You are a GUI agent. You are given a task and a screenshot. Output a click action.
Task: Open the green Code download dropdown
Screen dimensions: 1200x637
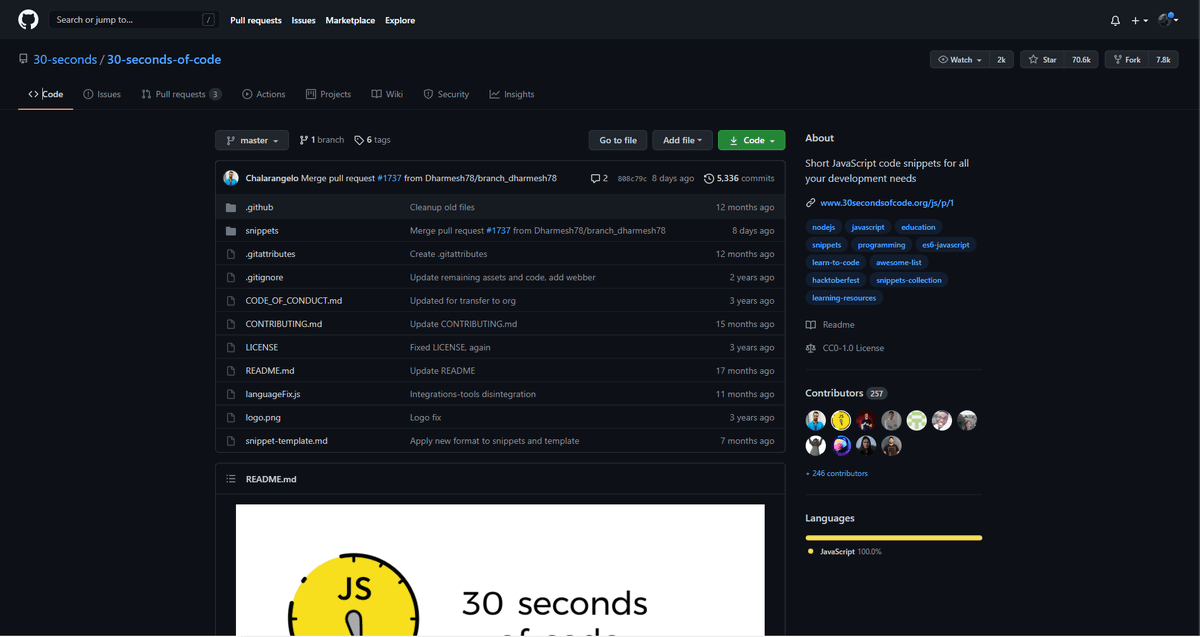point(752,141)
